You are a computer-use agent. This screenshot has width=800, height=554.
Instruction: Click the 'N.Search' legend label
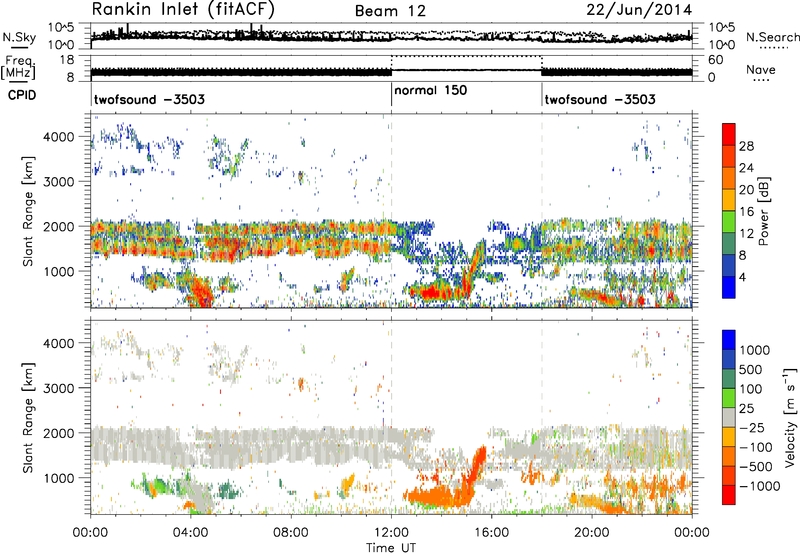click(x=772, y=37)
